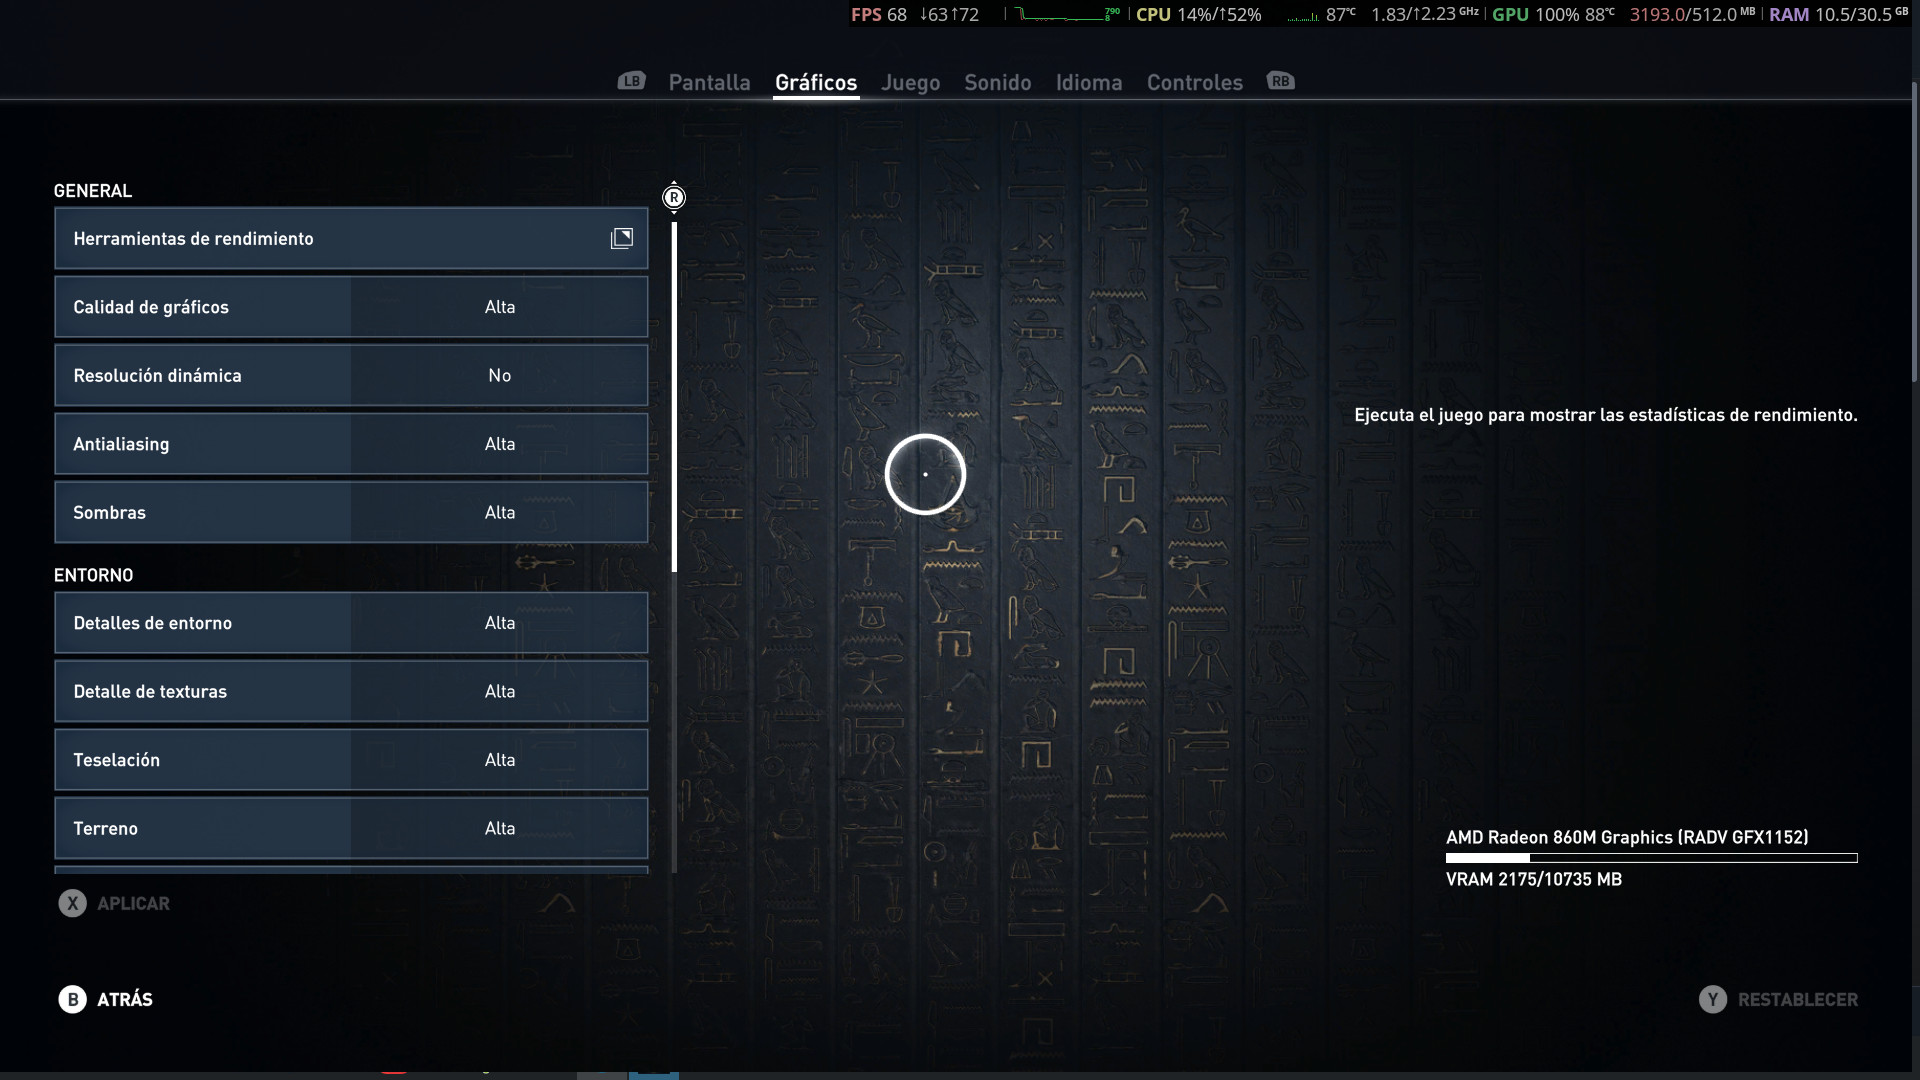This screenshot has width=1920, height=1080.
Task: Change the Sombras quality option
Action: (499, 513)
